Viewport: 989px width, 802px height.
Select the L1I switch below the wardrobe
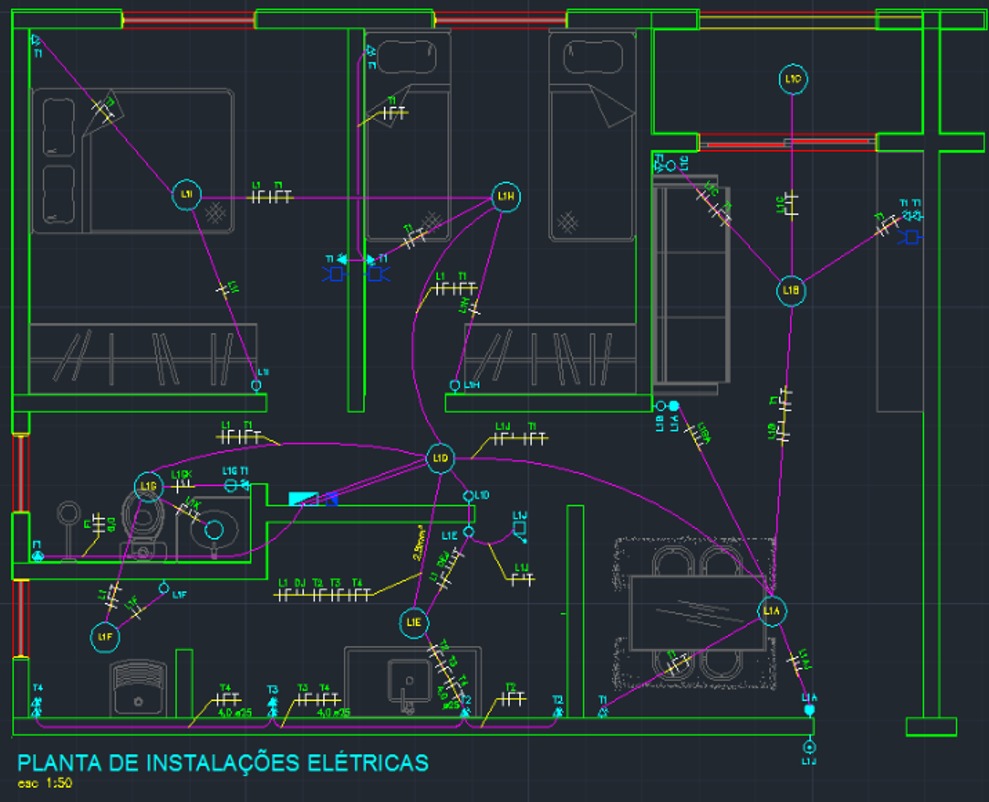point(256,385)
